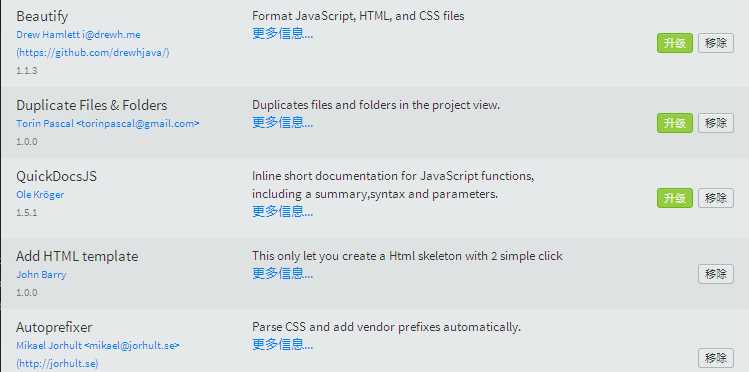Remove the Autoprefixer extension
The image size is (749, 372).
coord(716,358)
